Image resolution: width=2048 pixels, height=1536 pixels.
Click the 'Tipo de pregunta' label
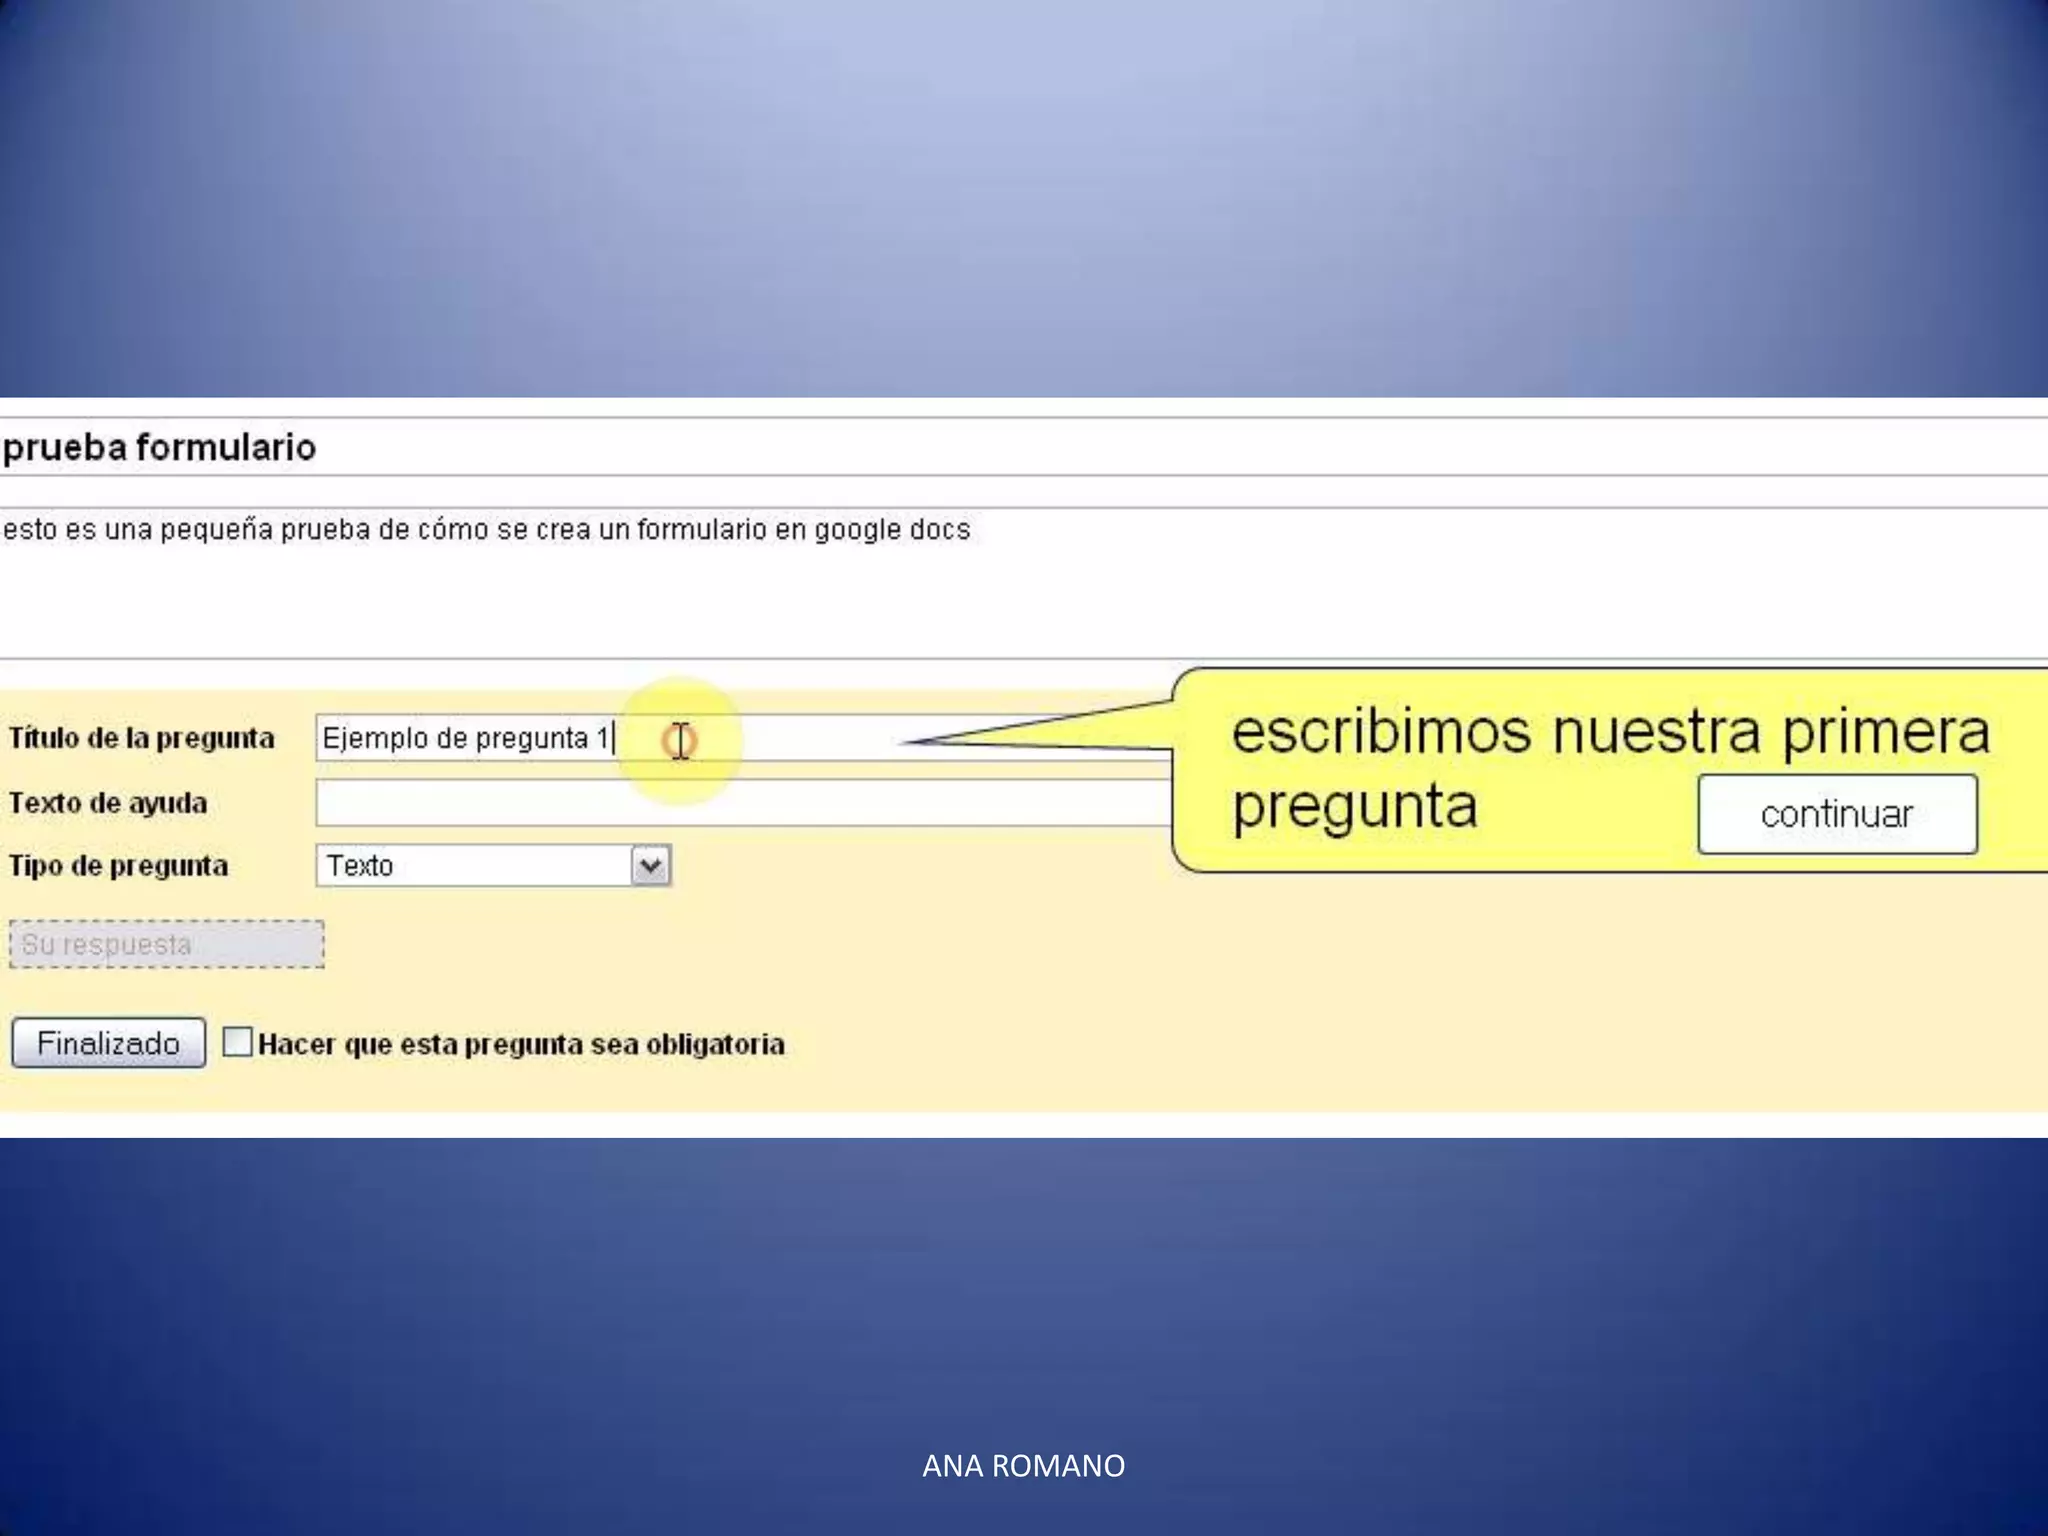click(118, 865)
